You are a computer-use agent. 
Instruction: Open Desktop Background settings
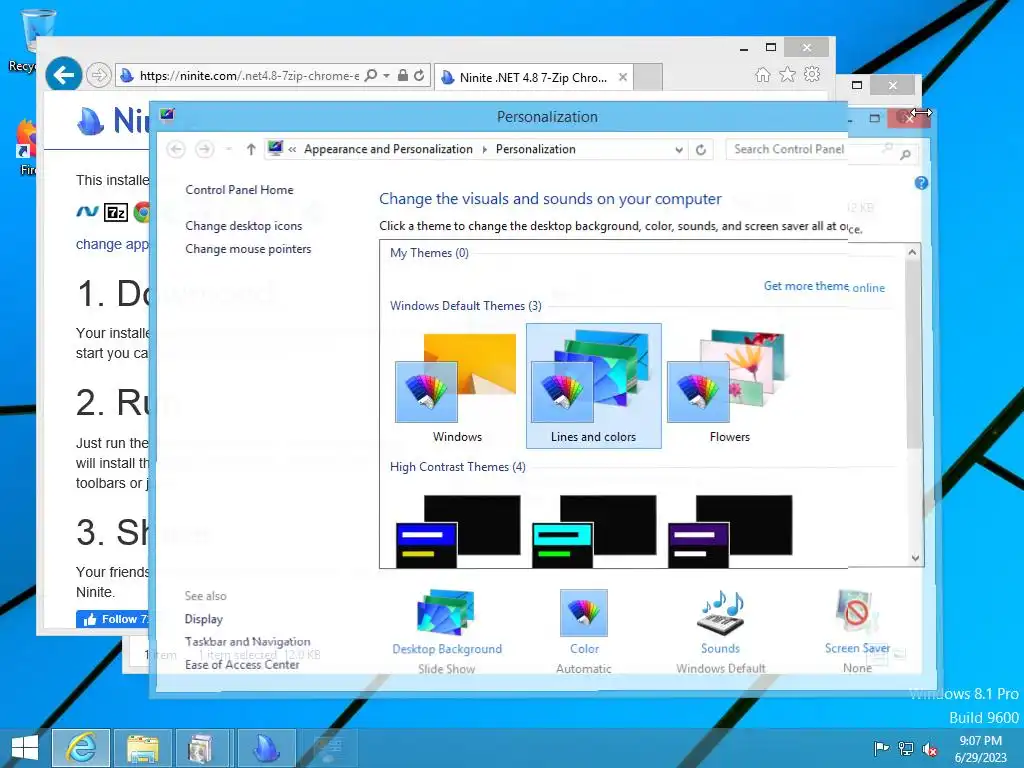(x=447, y=629)
